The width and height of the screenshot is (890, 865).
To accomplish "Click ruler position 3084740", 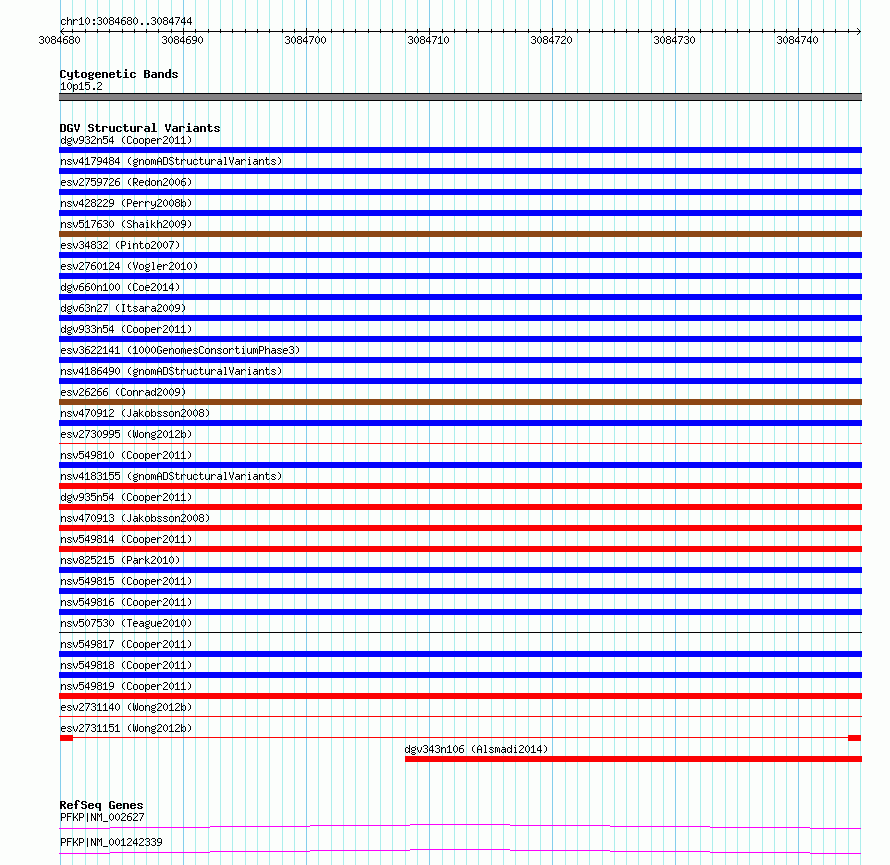I will click(x=797, y=40).
